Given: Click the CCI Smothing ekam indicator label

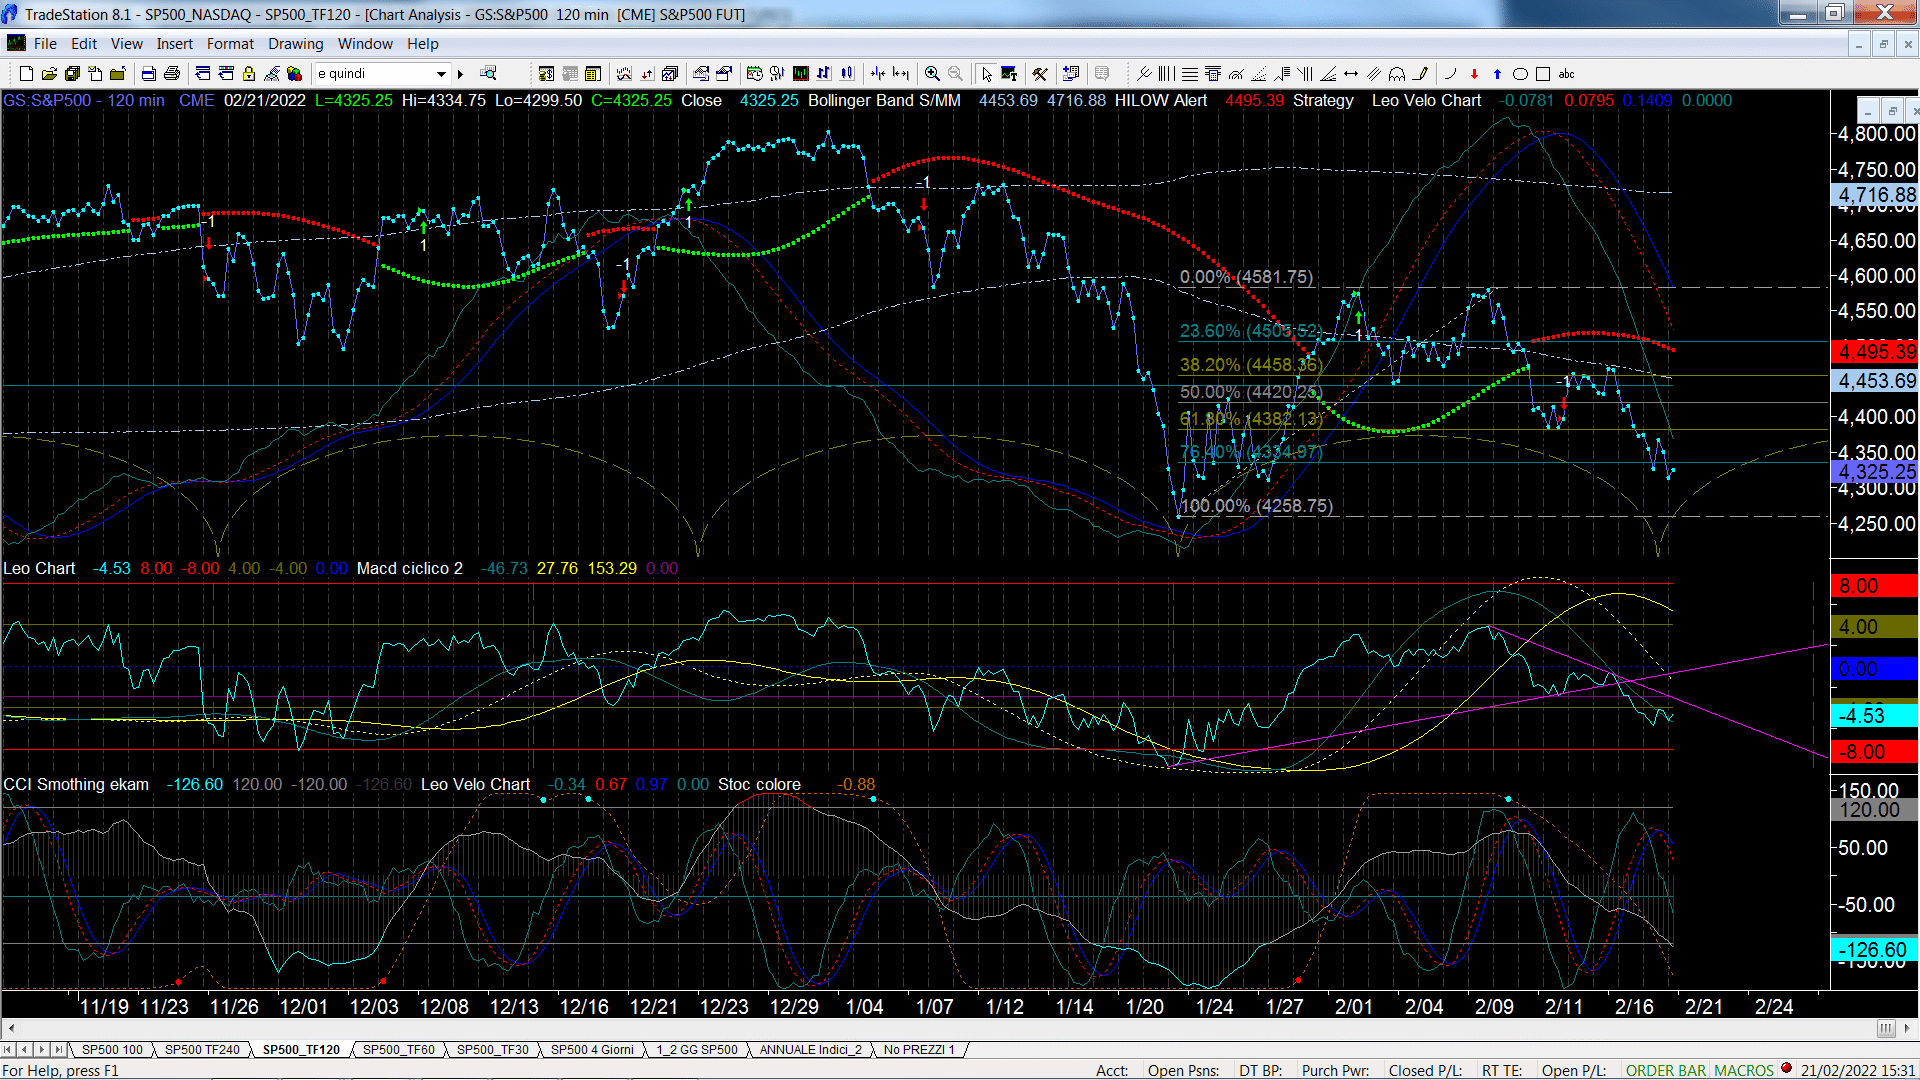Looking at the screenshot, I should (x=76, y=784).
